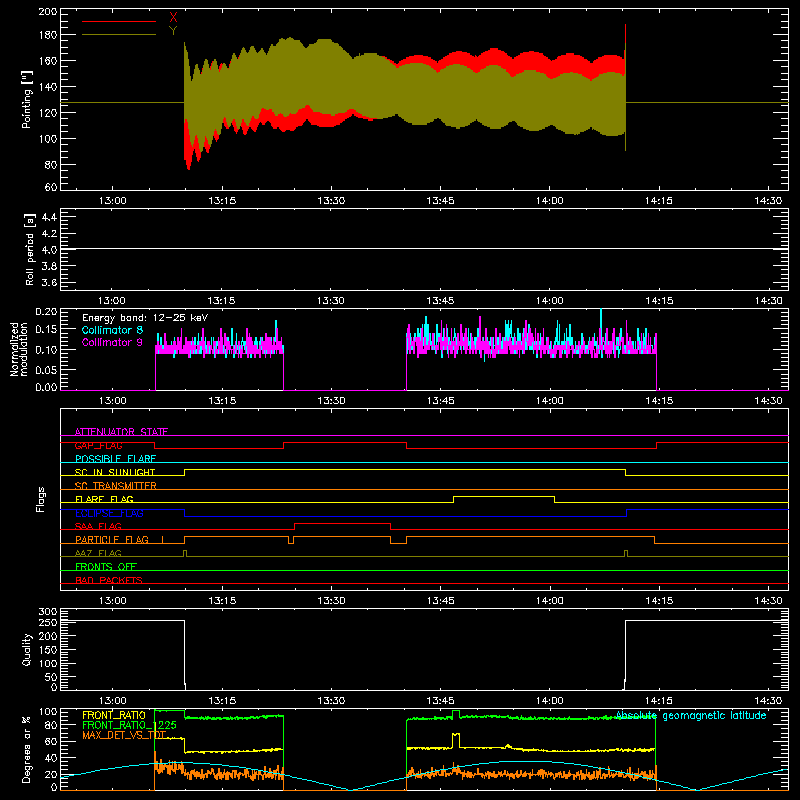The height and width of the screenshot is (800, 800).
Task: Select the FRONTS_OFF flag label
Action: click(x=106, y=566)
